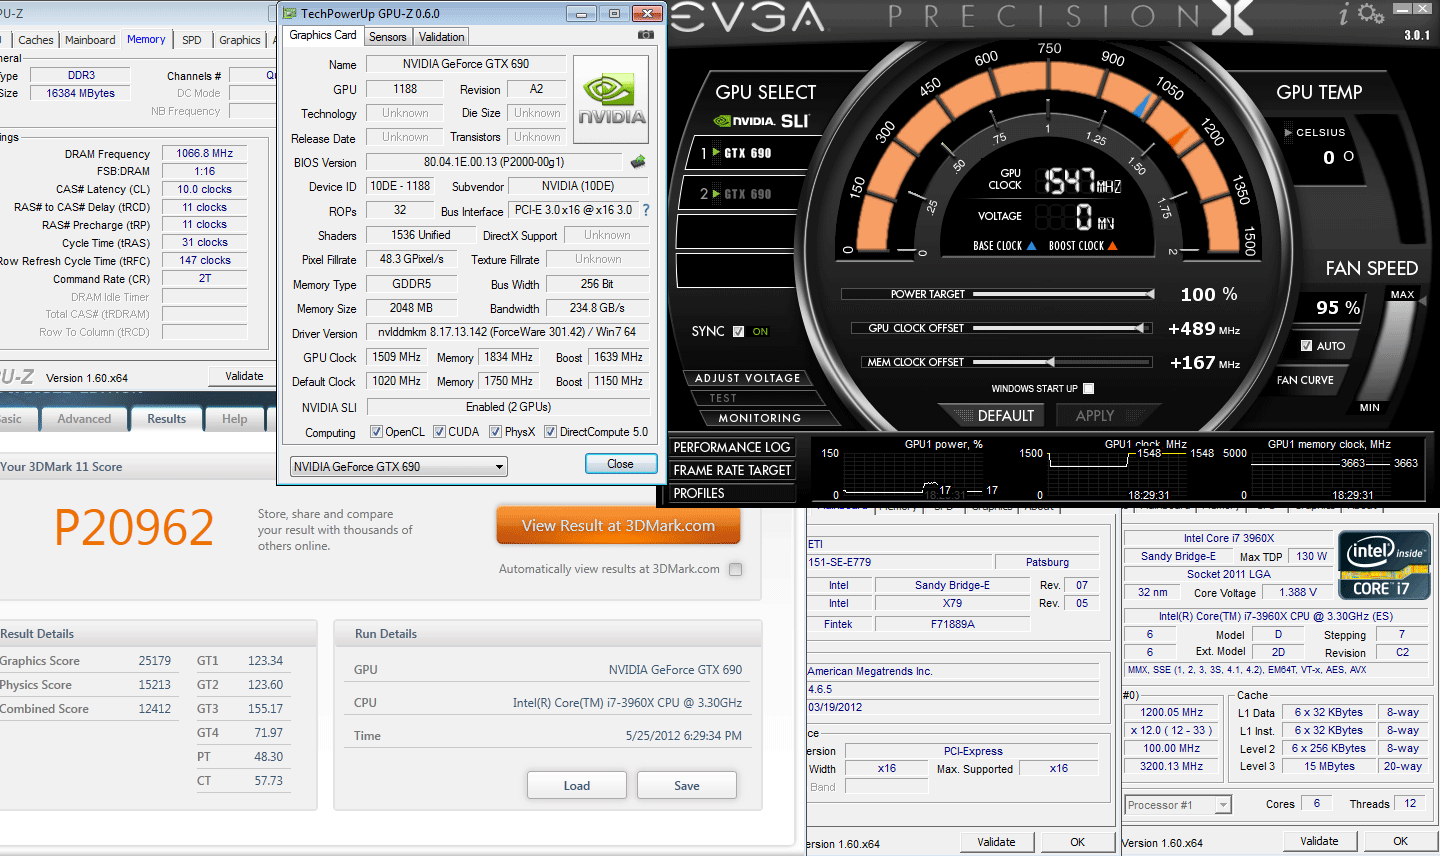Open the FAN CURVE settings
The image size is (1440, 856).
coord(1305,380)
